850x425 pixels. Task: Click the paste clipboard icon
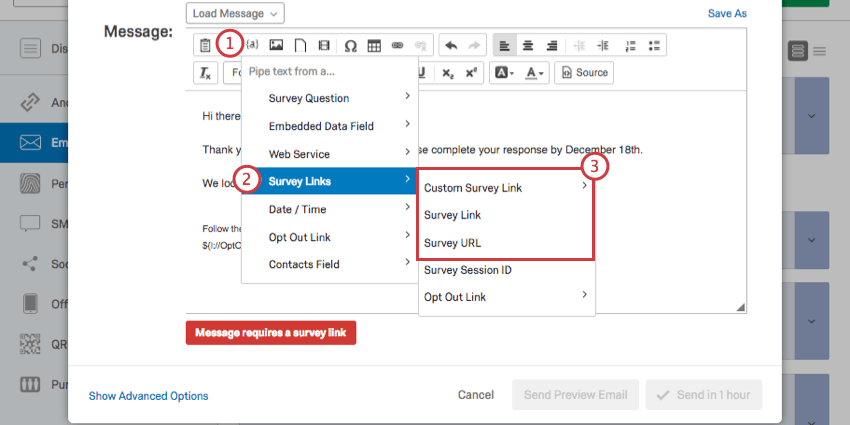pyautogui.click(x=205, y=46)
